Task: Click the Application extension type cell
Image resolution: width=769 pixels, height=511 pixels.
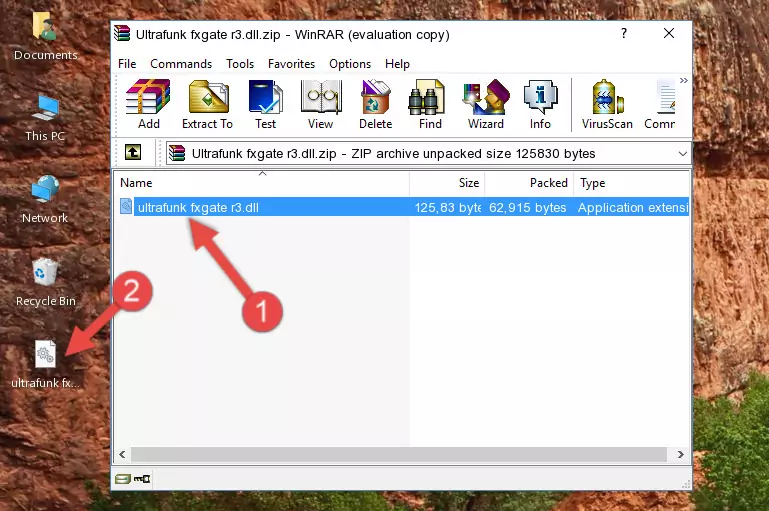Action: coord(633,207)
